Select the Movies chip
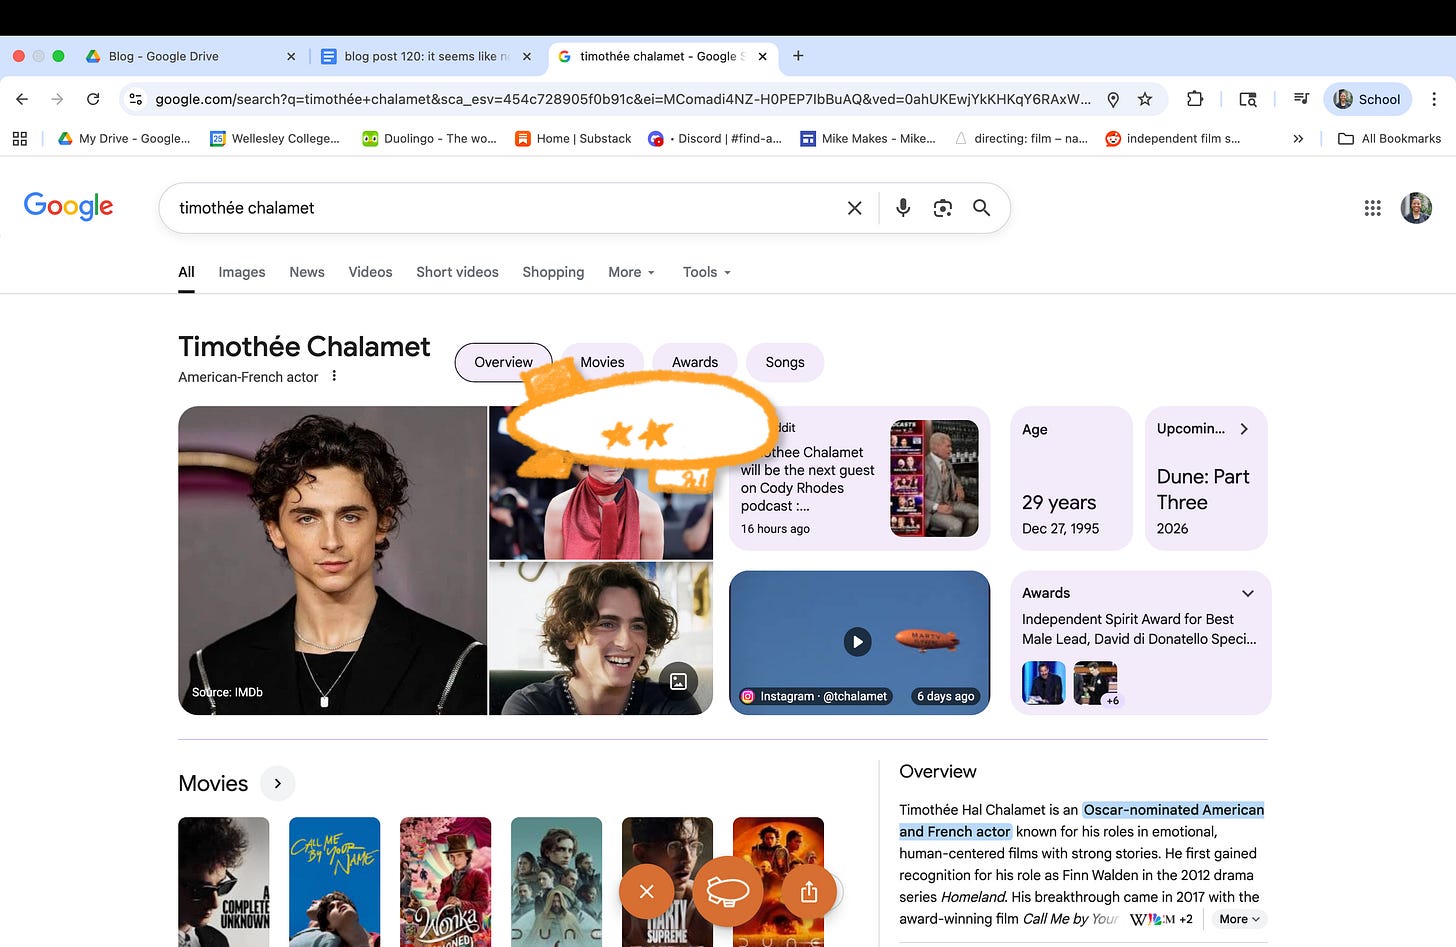Viewport: 1456px width, 947px height. click(602, 362)
